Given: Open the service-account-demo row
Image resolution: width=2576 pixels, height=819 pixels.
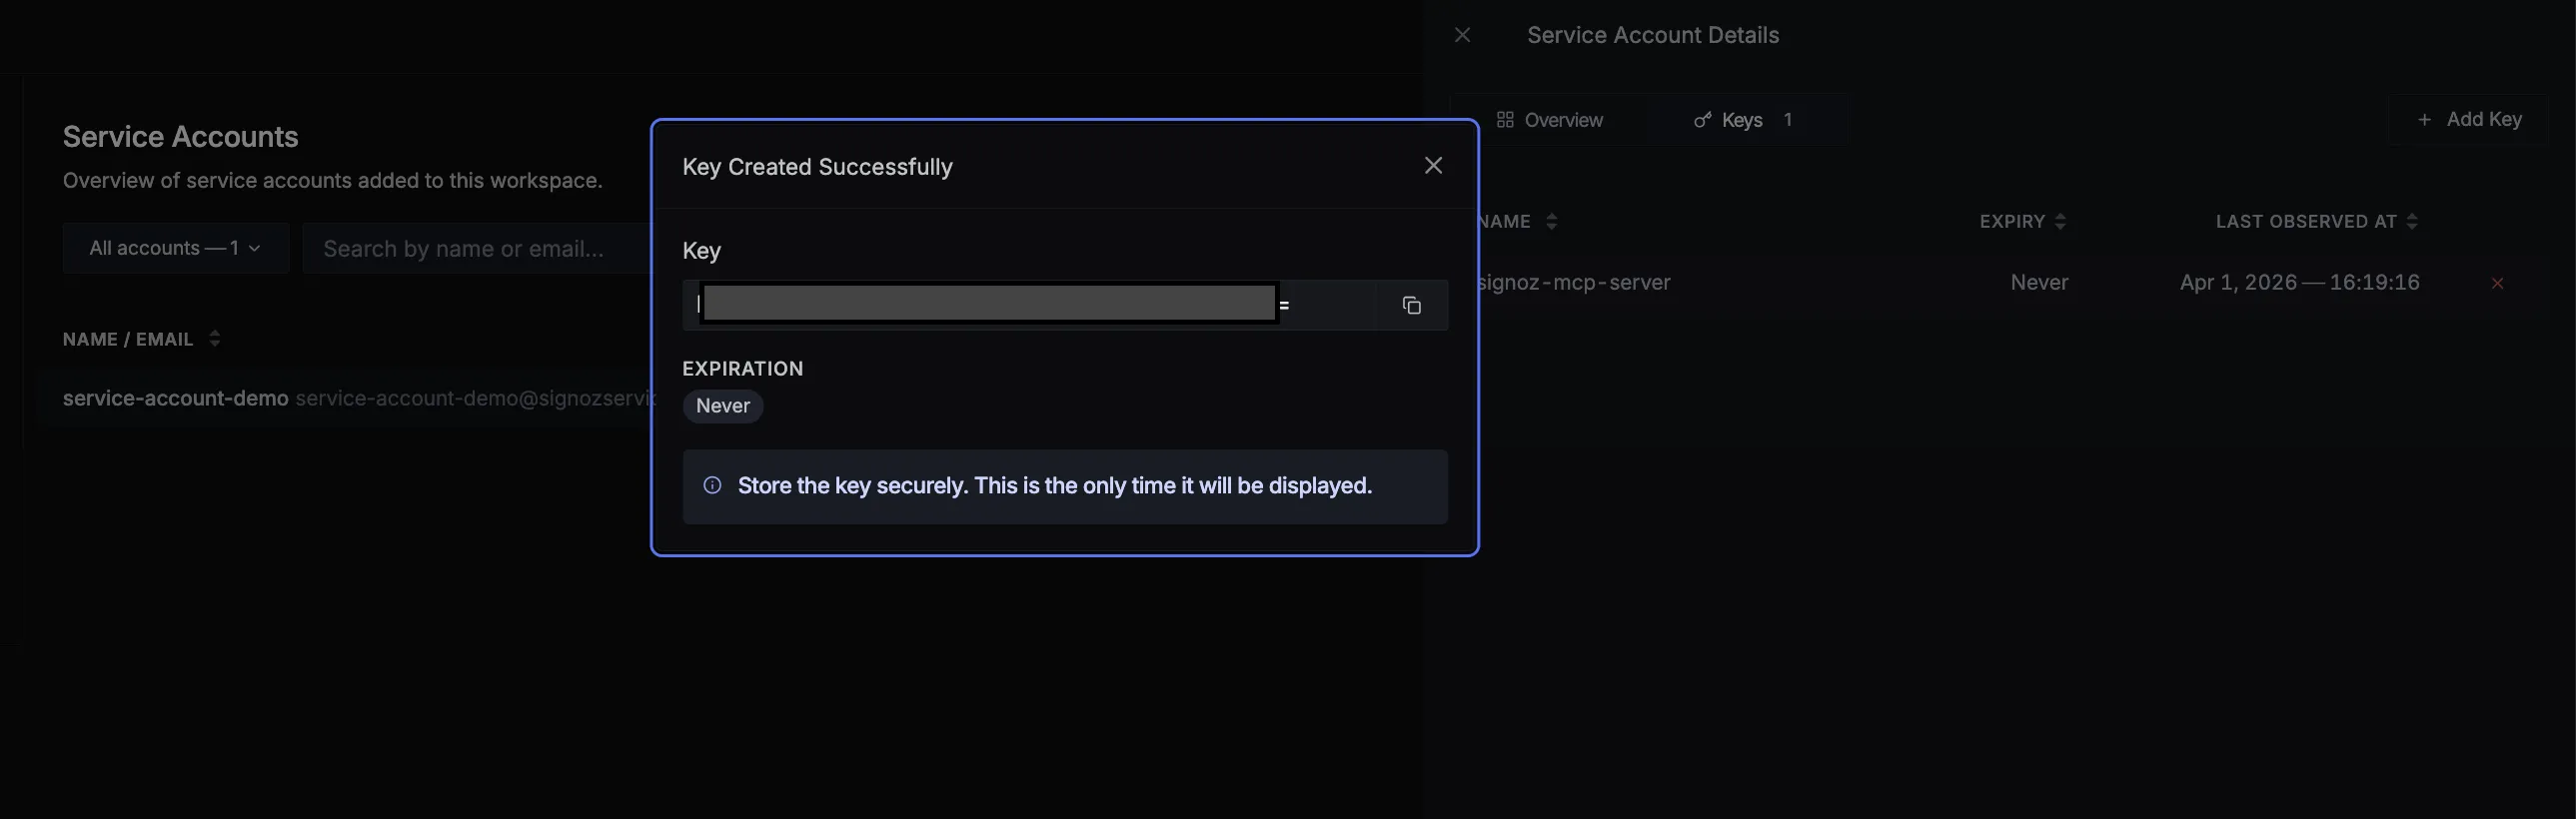Looking at the screenshot, I should pyautogui.click(x=175, y=398).
